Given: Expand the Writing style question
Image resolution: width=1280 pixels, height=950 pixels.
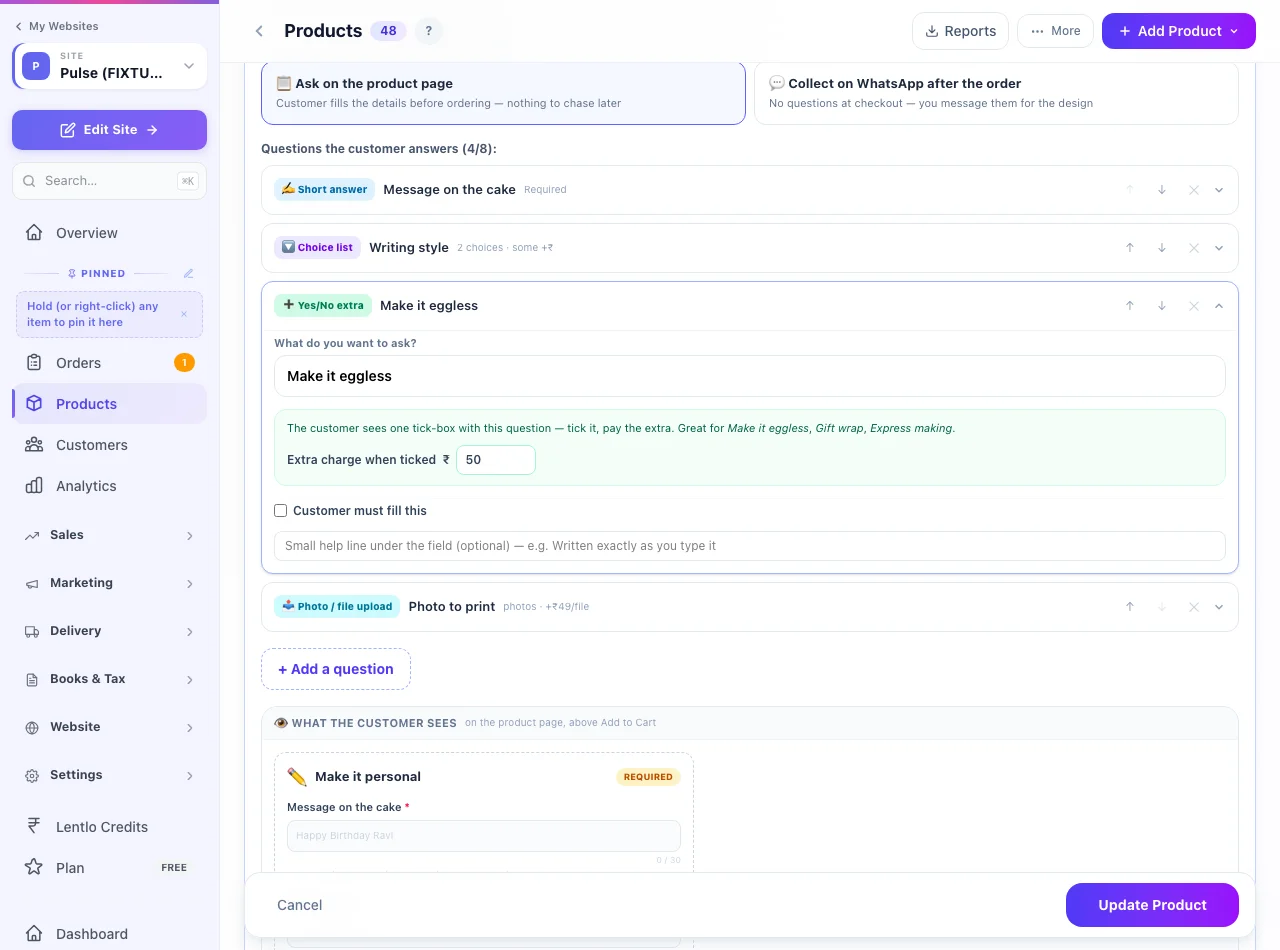Looking at the screenshot, I should [1219, 248].
